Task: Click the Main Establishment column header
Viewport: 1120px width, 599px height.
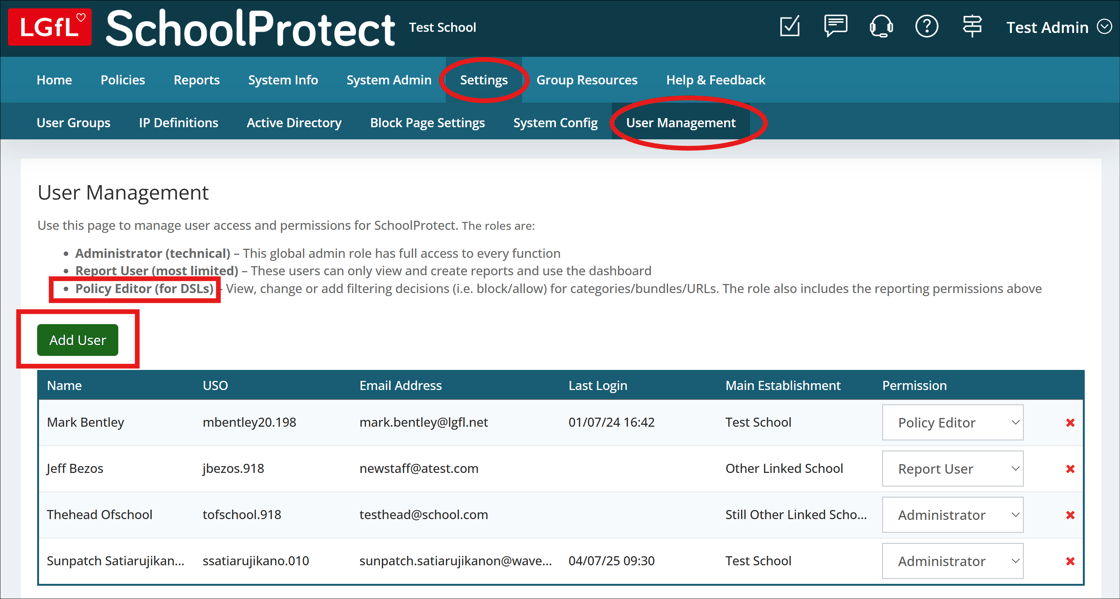Action: click(783, 386)
